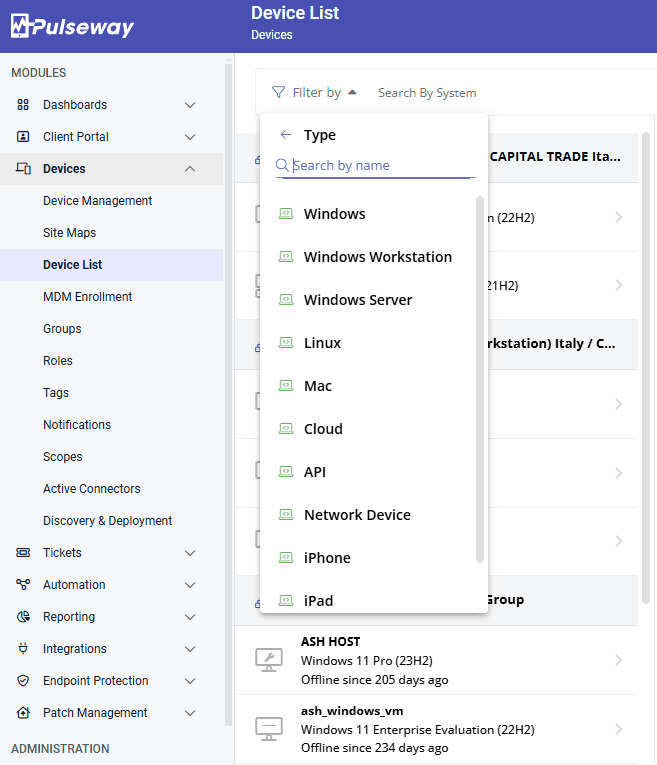
Task: Click the sidebar modules scrollbar
Action: 228,395
